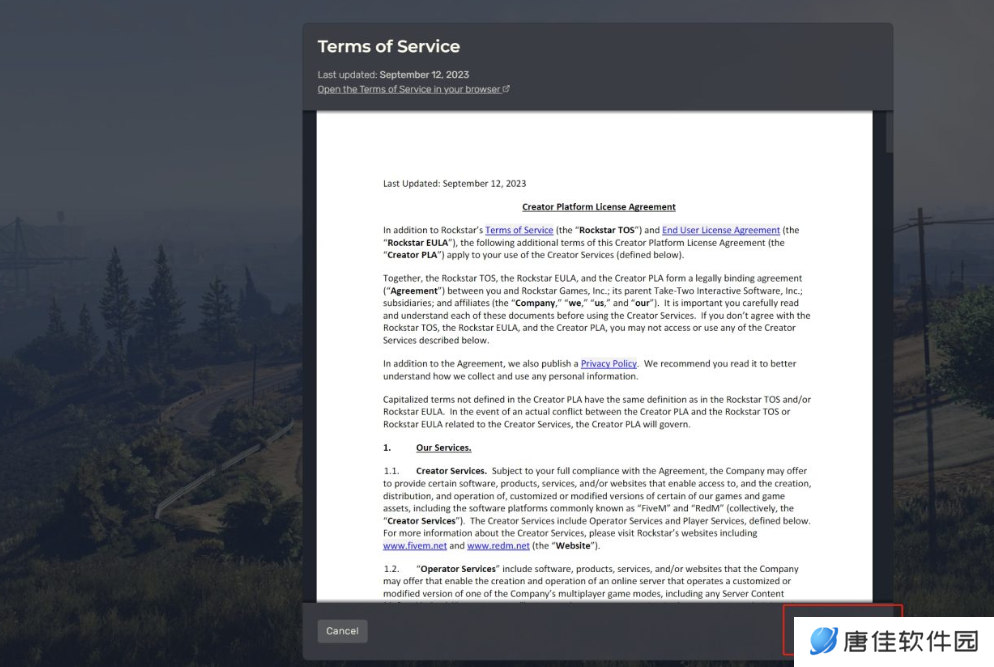Viewport: 994px width, 667px height.
Task: Click the red-outlined area at dialog bottom right
Action: point(842,630)
